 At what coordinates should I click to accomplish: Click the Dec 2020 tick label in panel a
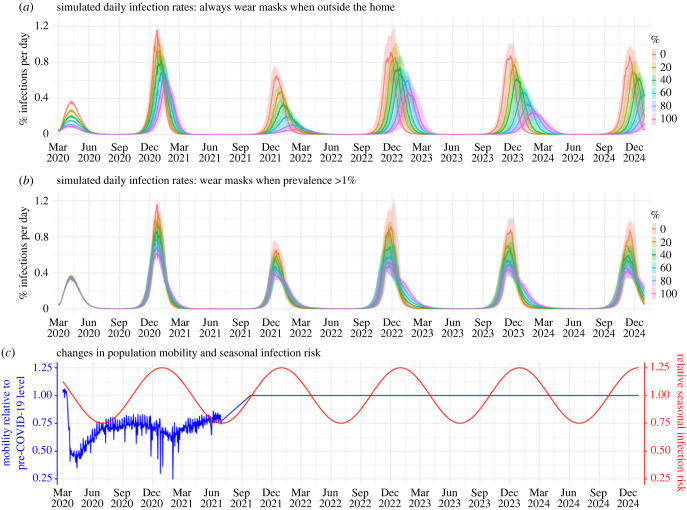pos(149,152)
